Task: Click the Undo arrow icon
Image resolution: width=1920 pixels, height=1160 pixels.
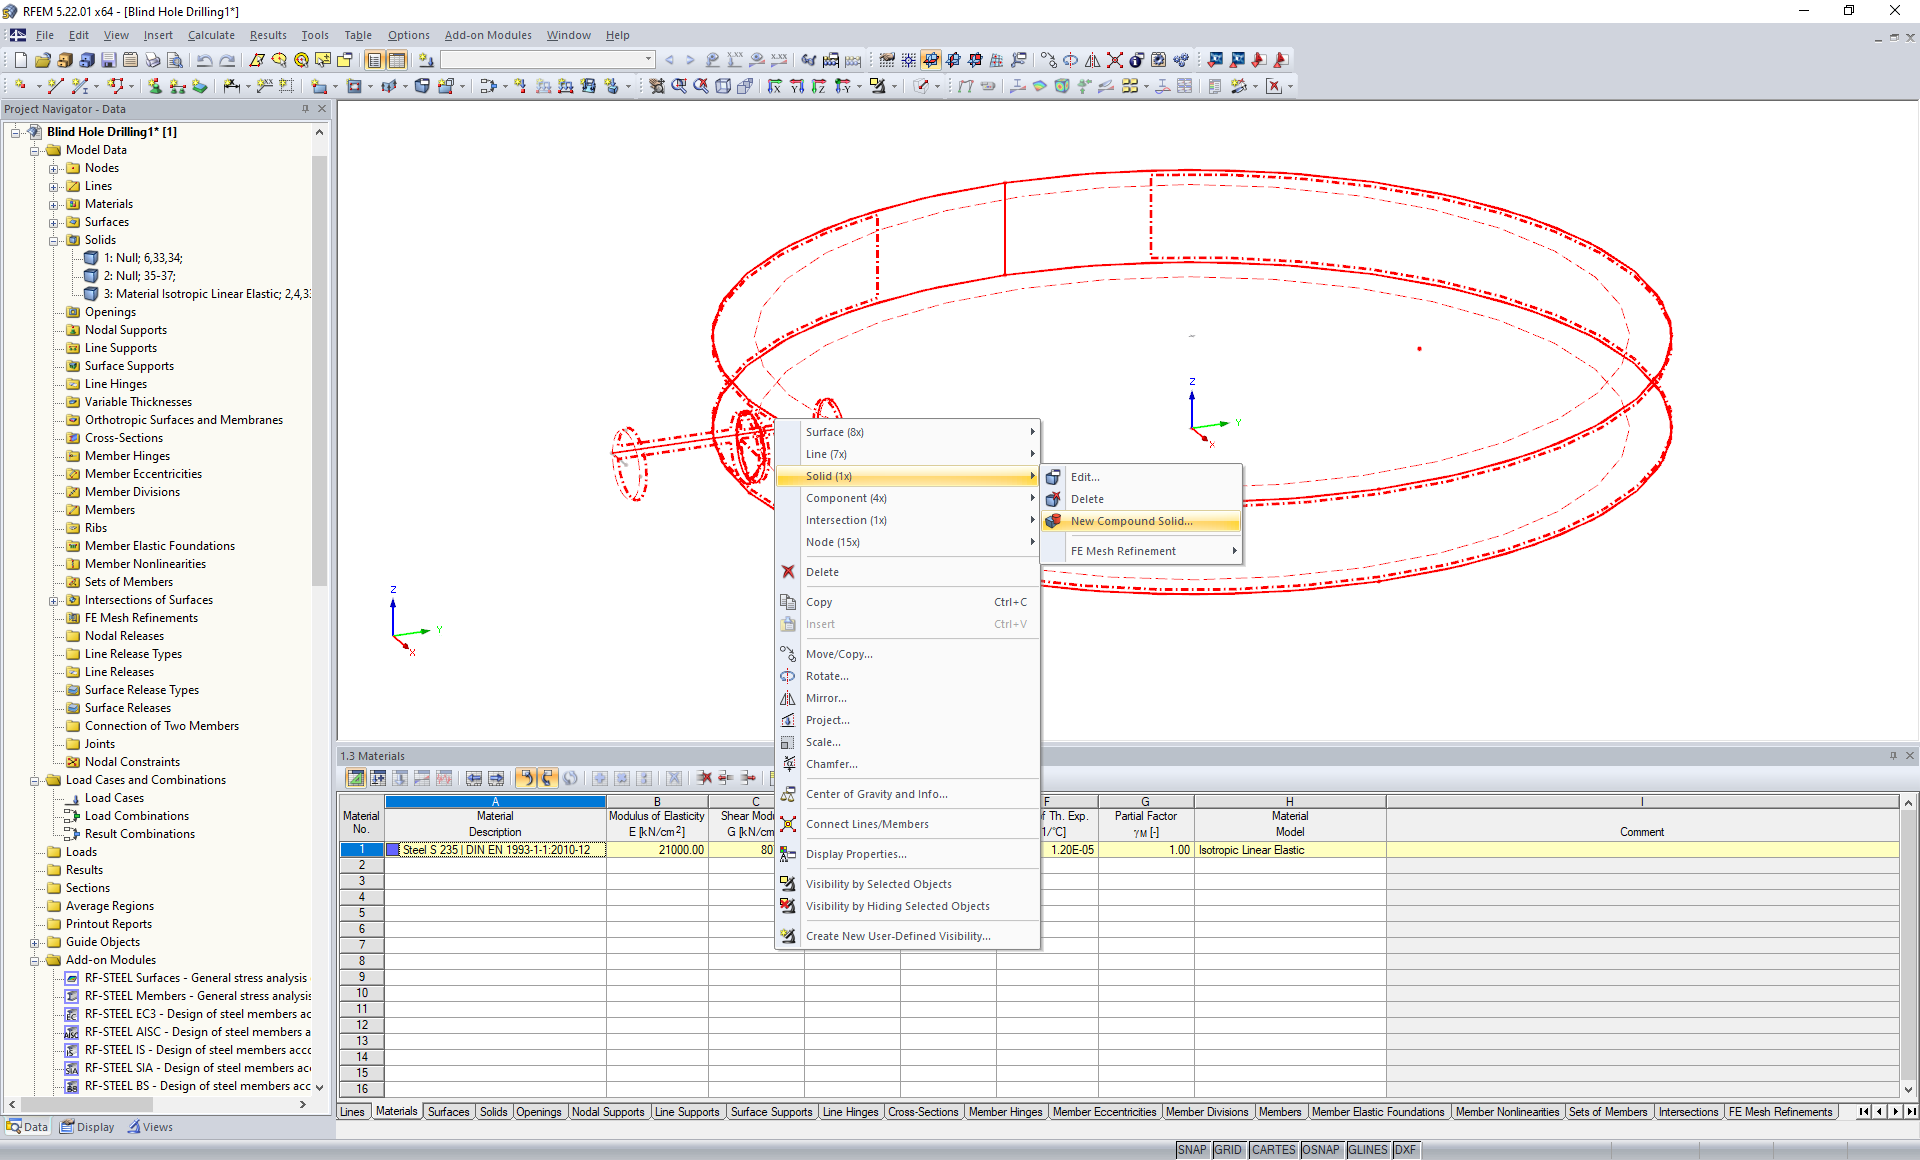Action: (204, 60)
